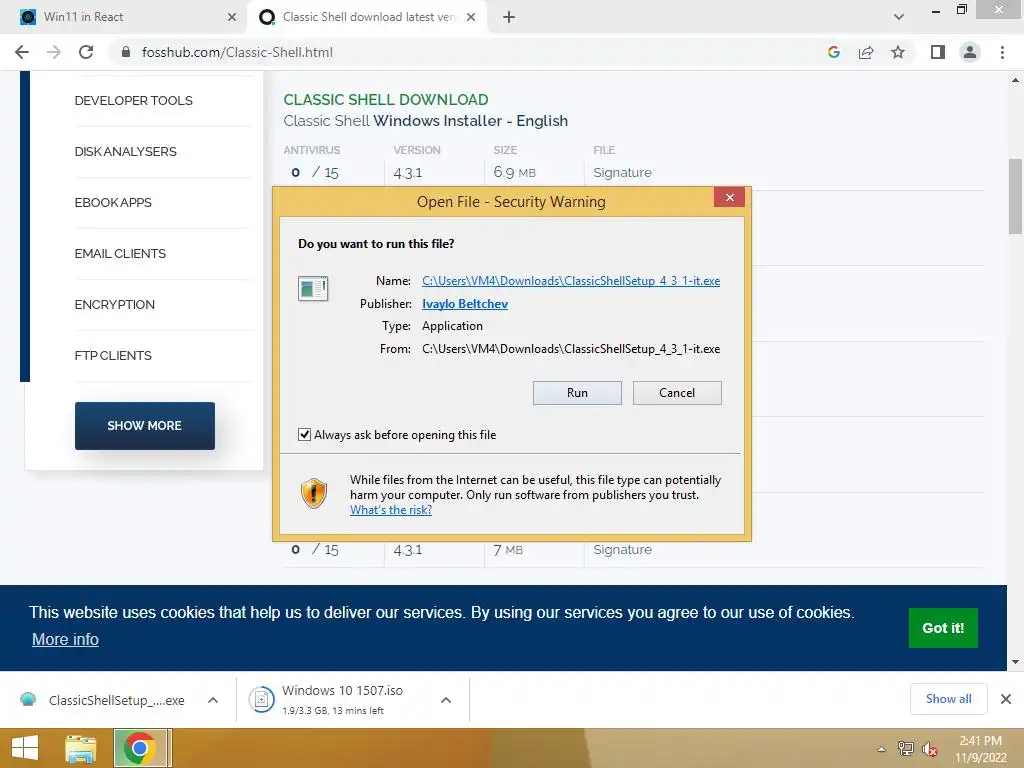Select Classic Shell download tab
Image resolution: width=1024 pixels, height=768 pixels.
coord(366,17)
